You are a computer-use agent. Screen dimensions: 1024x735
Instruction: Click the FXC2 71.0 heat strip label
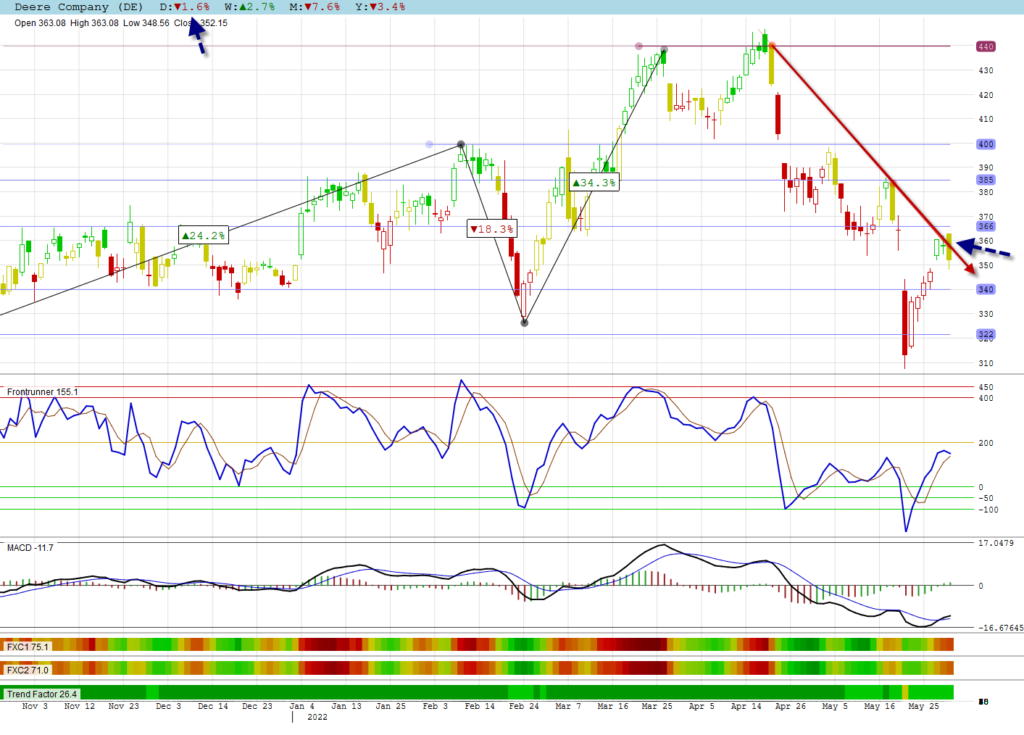pyautogui.click(x=27, y=670)
